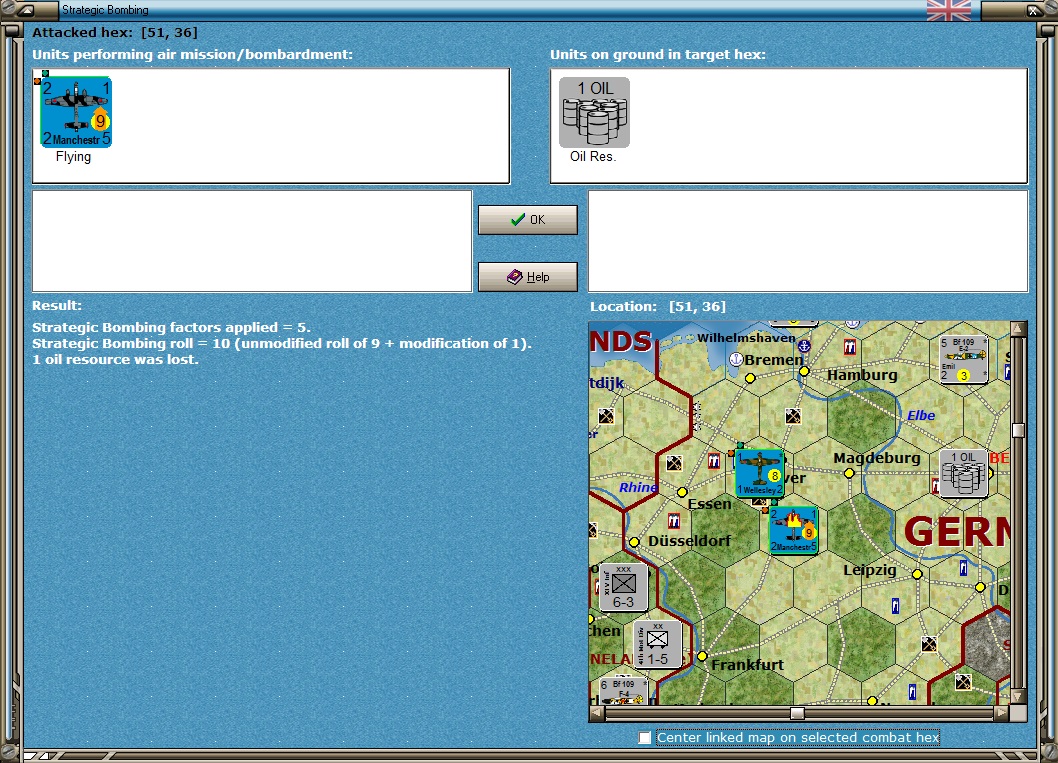The width and height of the screenshot is (1058, 763).
Task: Click the Frankfurt city label on the map
Action: [x=748, y=665]
